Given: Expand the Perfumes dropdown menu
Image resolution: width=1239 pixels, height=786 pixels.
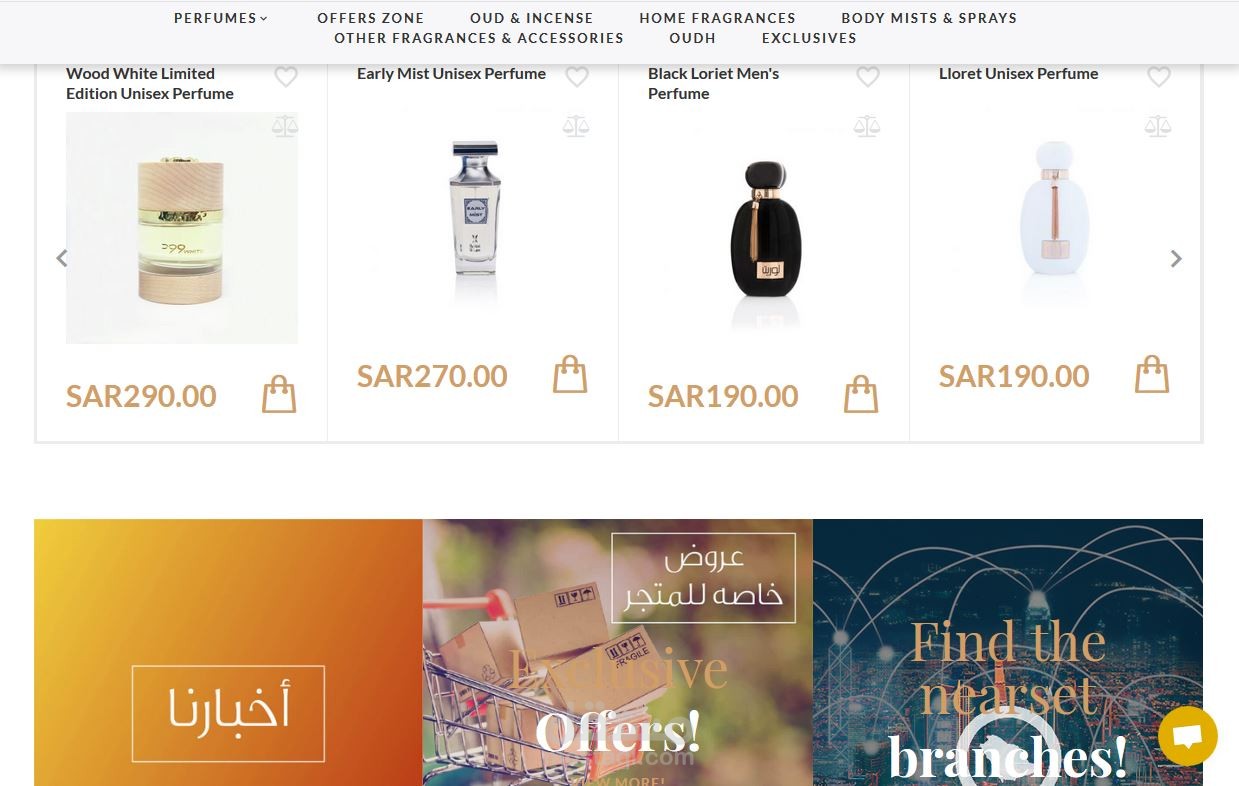Looking at the screenshot, I should pos(221,18).
